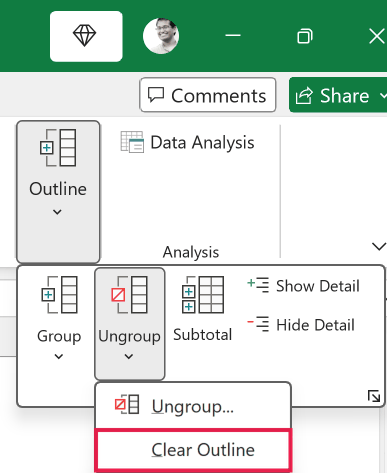Select Ungroup... from the dropdown menu
Viewport: 387px width, 473px height.
click(193, 406)
